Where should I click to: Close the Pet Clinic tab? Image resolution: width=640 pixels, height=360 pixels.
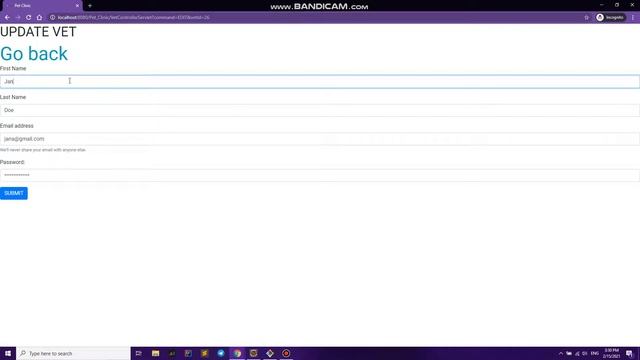pos(77,6)
